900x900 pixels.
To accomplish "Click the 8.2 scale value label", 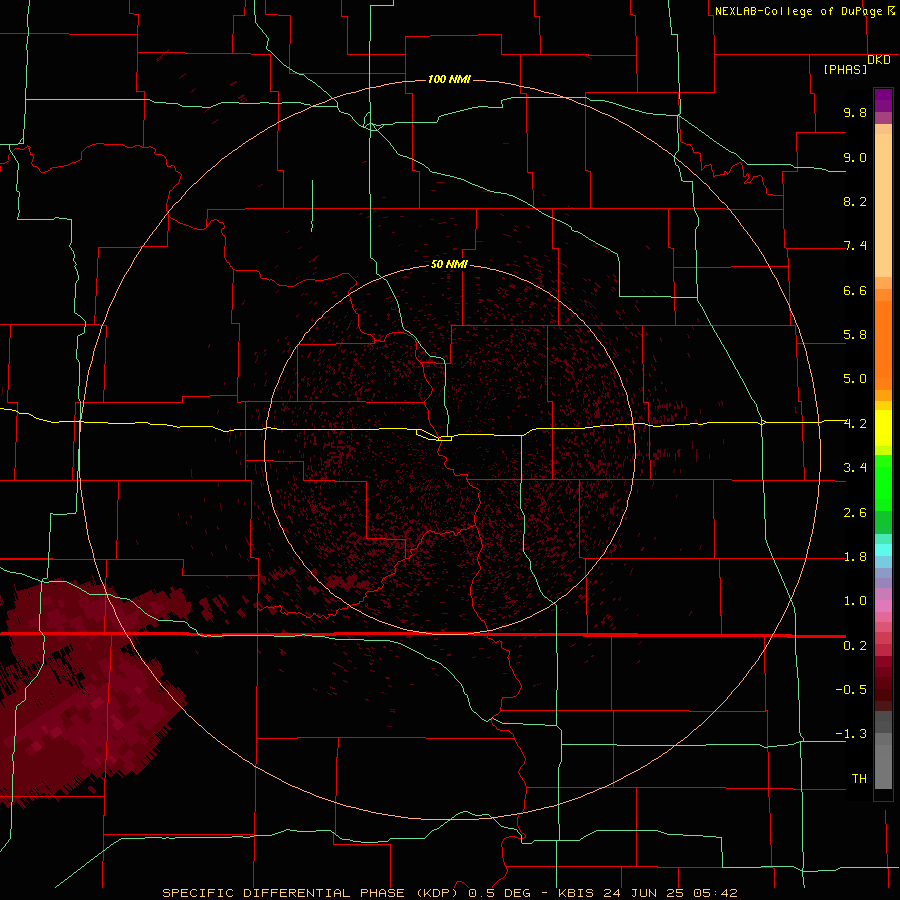I will pos(855,201).
